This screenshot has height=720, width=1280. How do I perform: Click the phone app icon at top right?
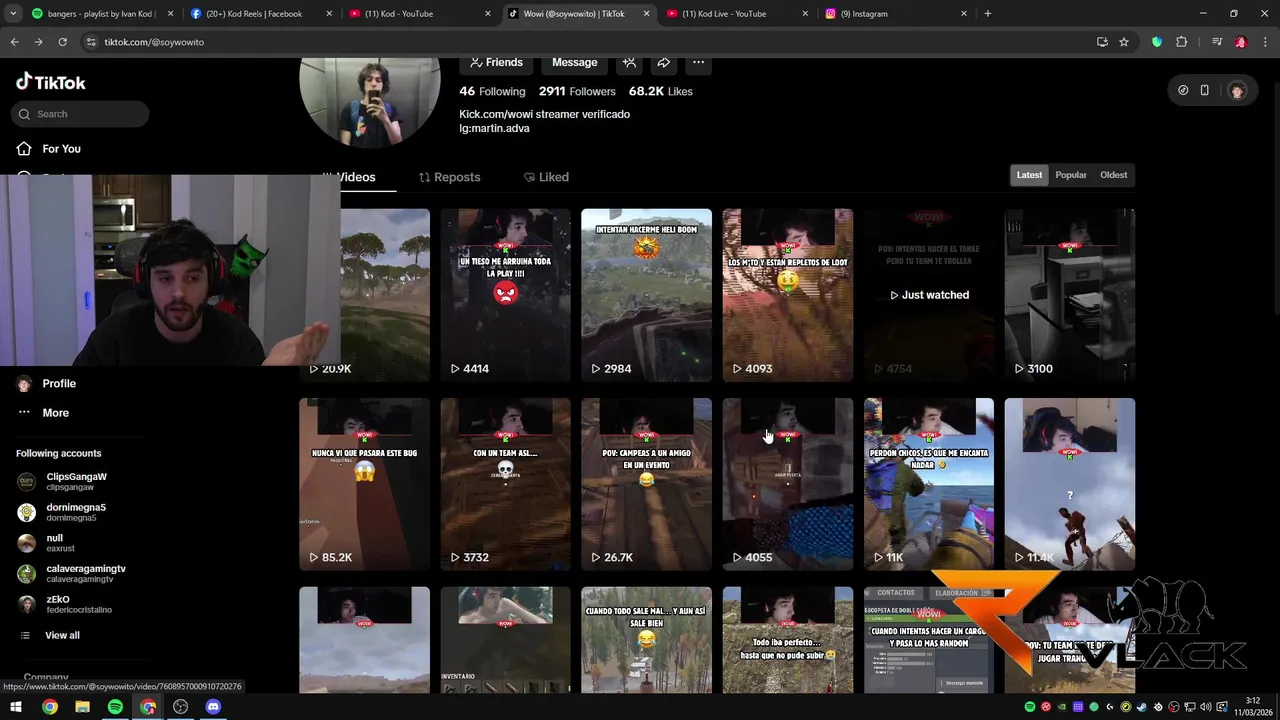pyautogui.click(x=1204, y=90)
